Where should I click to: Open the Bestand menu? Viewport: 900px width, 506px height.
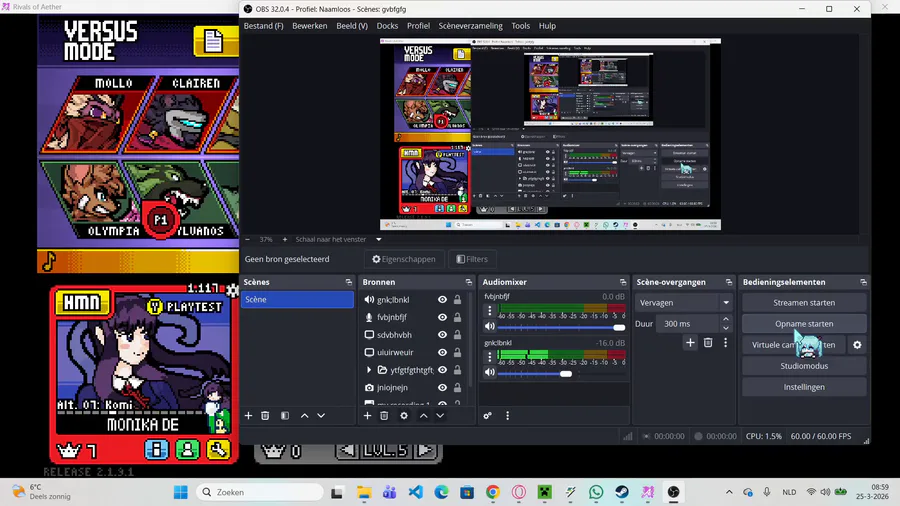(263, 26)
